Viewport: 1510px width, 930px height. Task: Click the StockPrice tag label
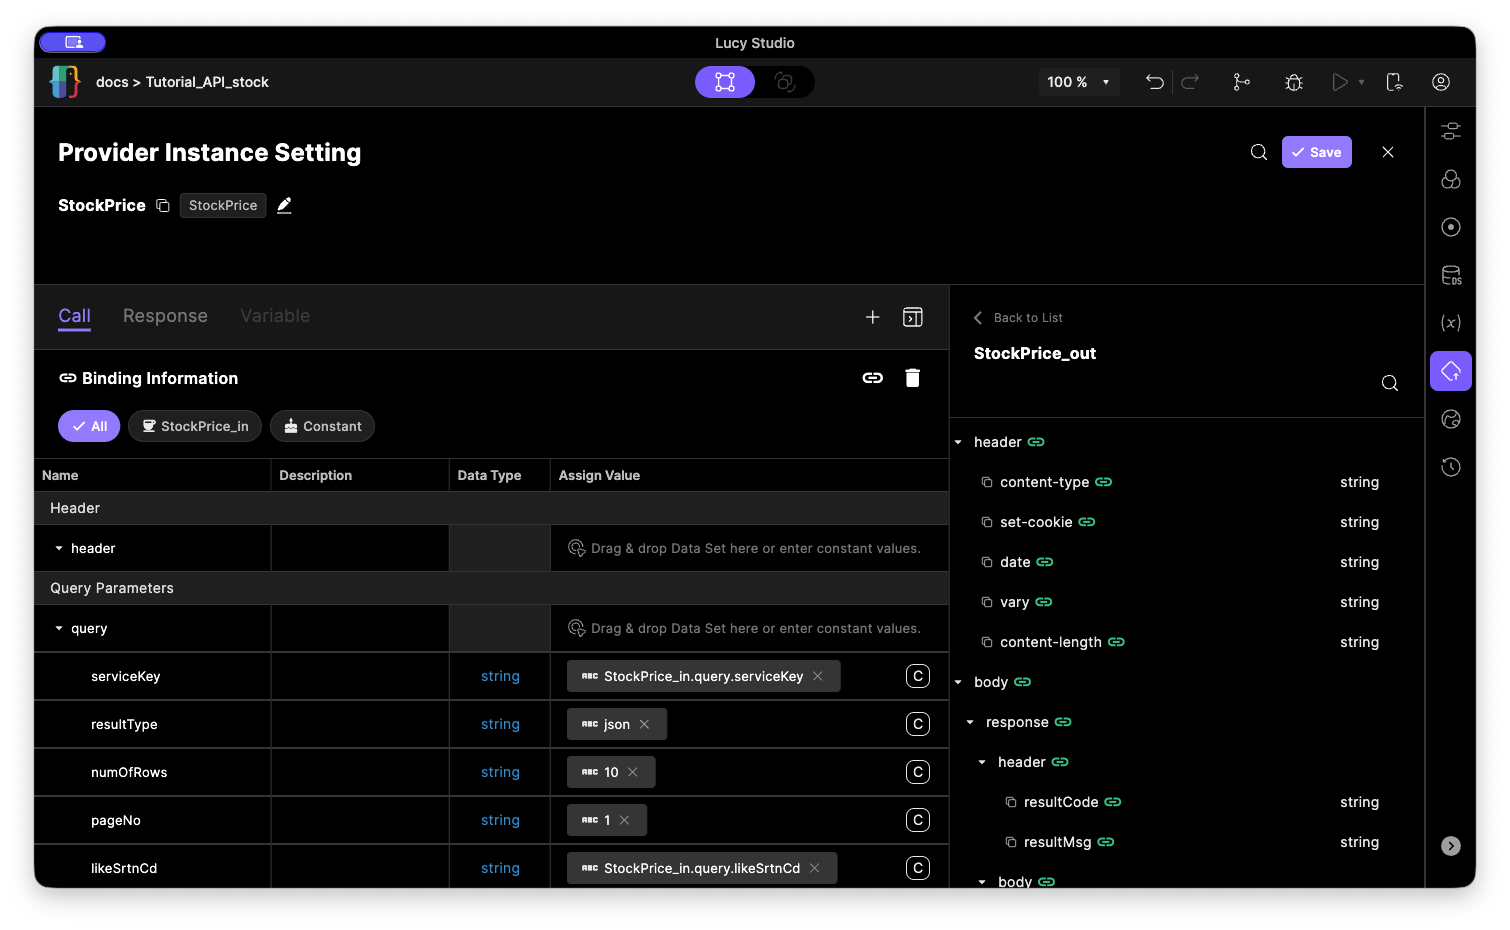(x=223, y=205)
